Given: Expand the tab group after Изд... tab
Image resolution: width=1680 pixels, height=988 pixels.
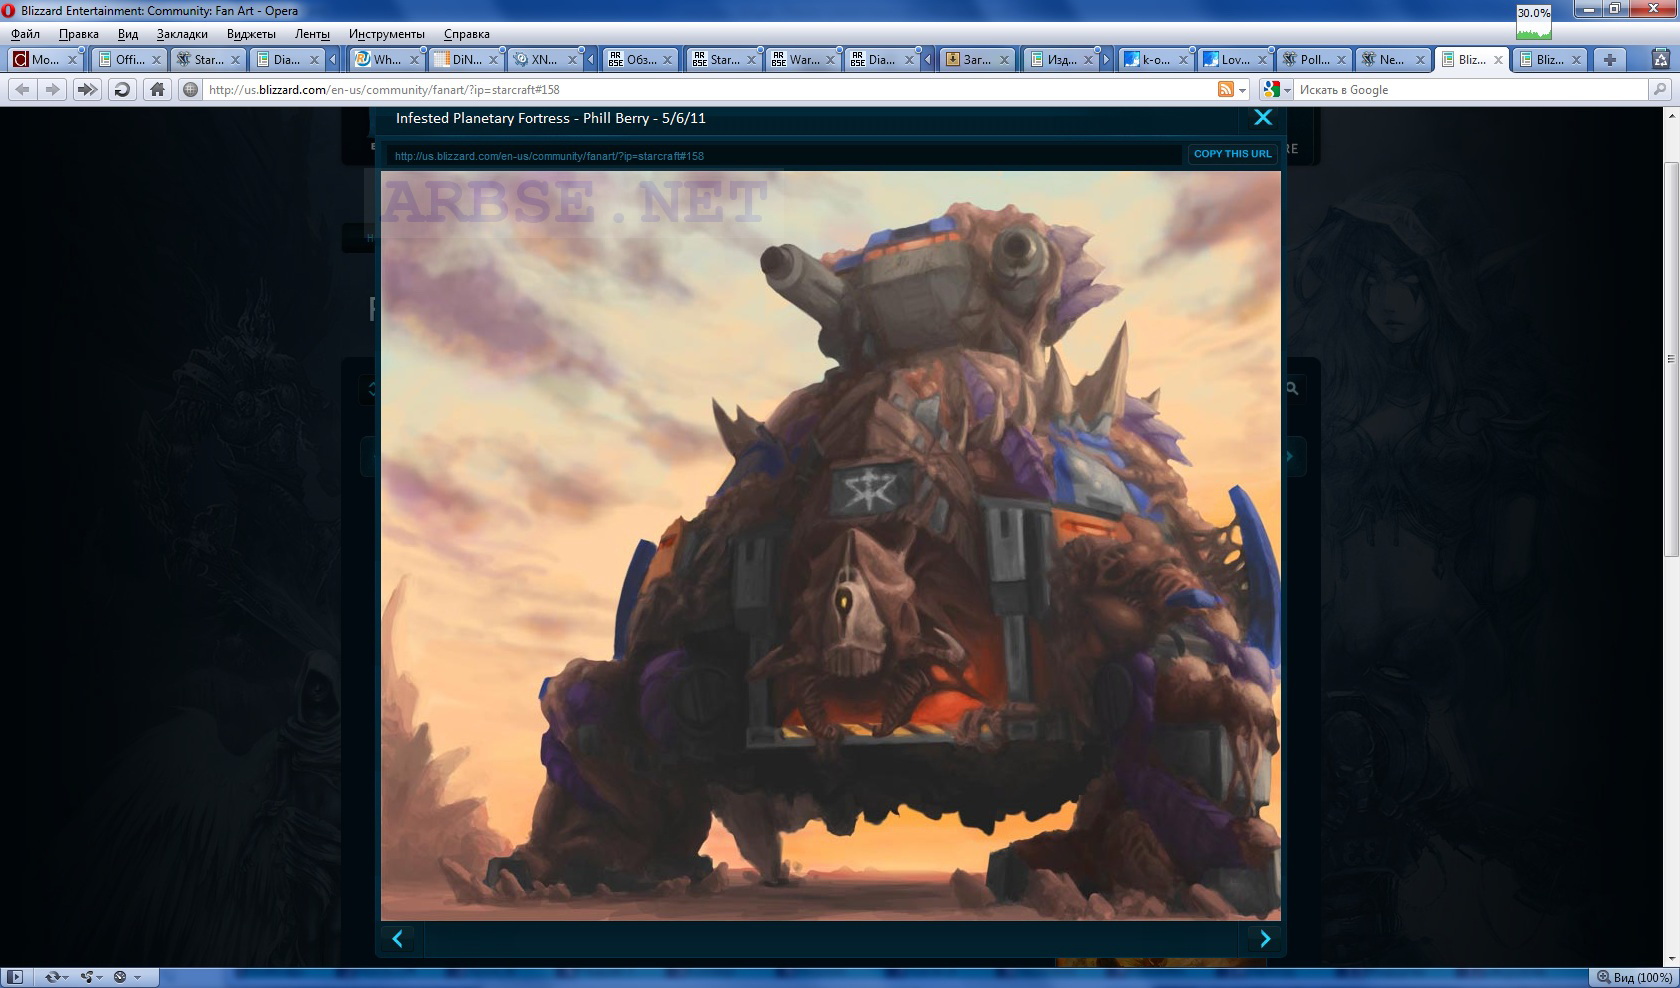Looking at the screenshot, I should tap(1106, 59).
